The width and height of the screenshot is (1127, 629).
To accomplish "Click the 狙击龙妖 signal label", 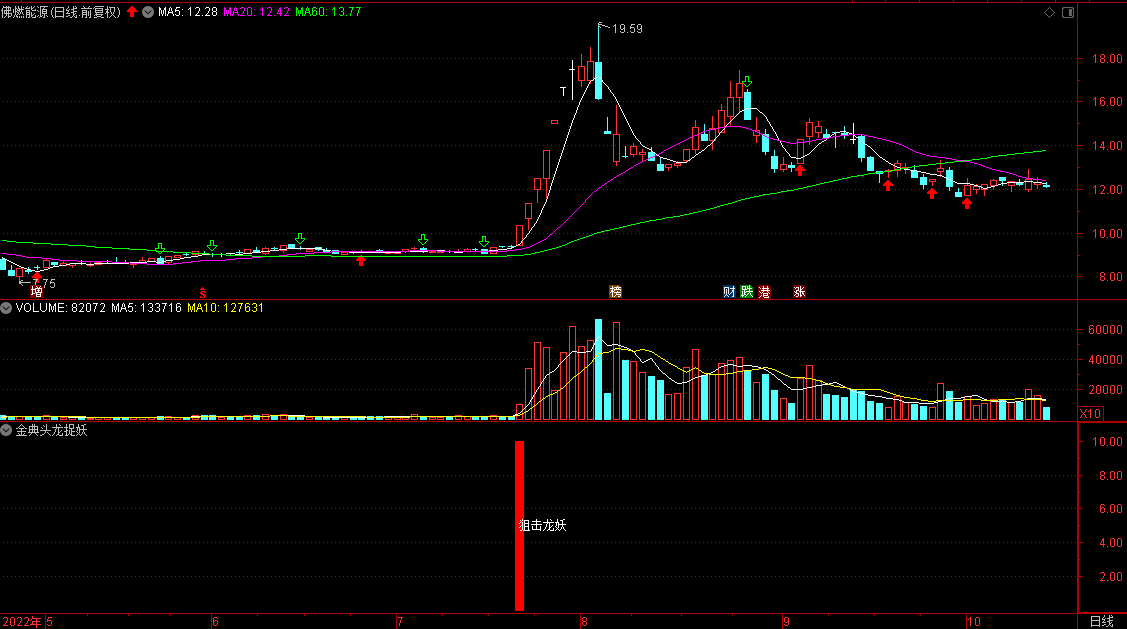I will tap(543, 525).
